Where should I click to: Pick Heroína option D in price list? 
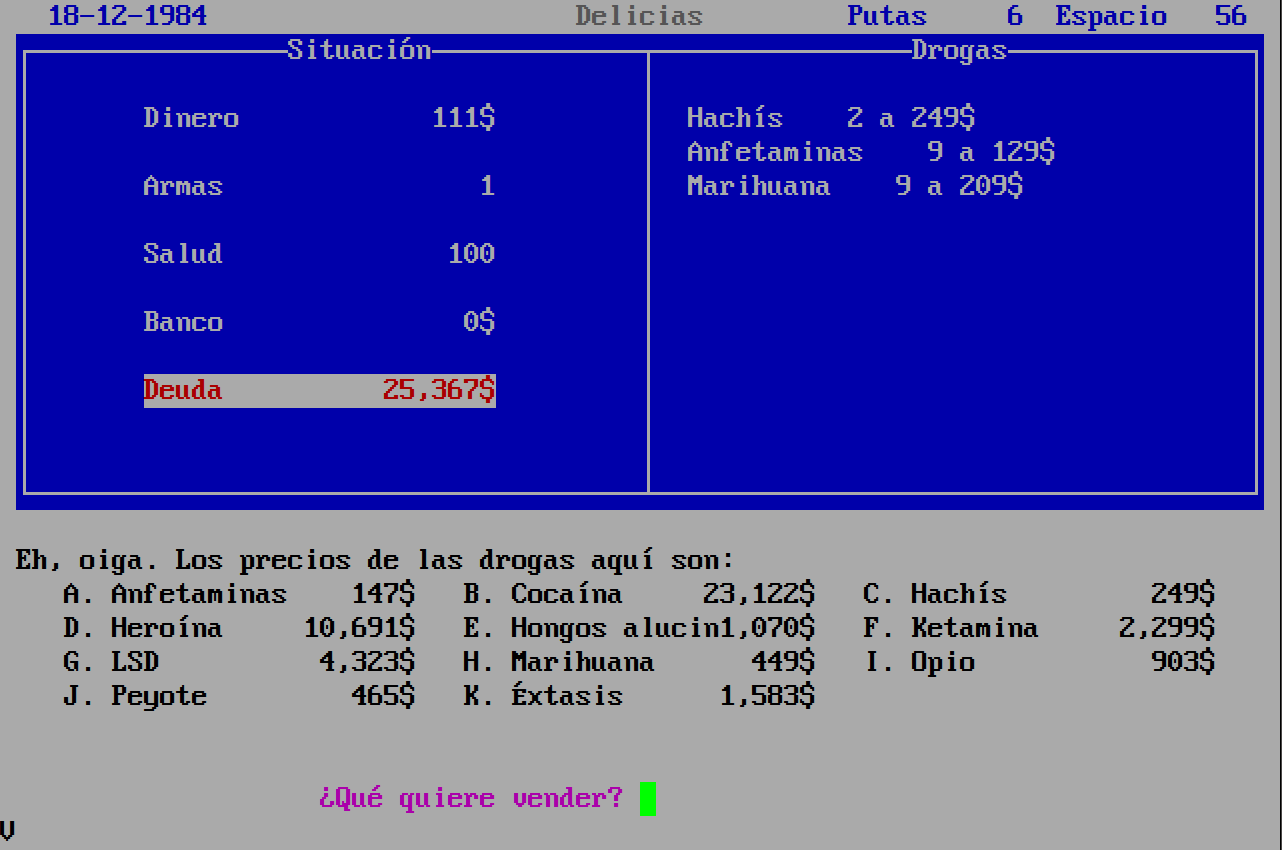166,628
